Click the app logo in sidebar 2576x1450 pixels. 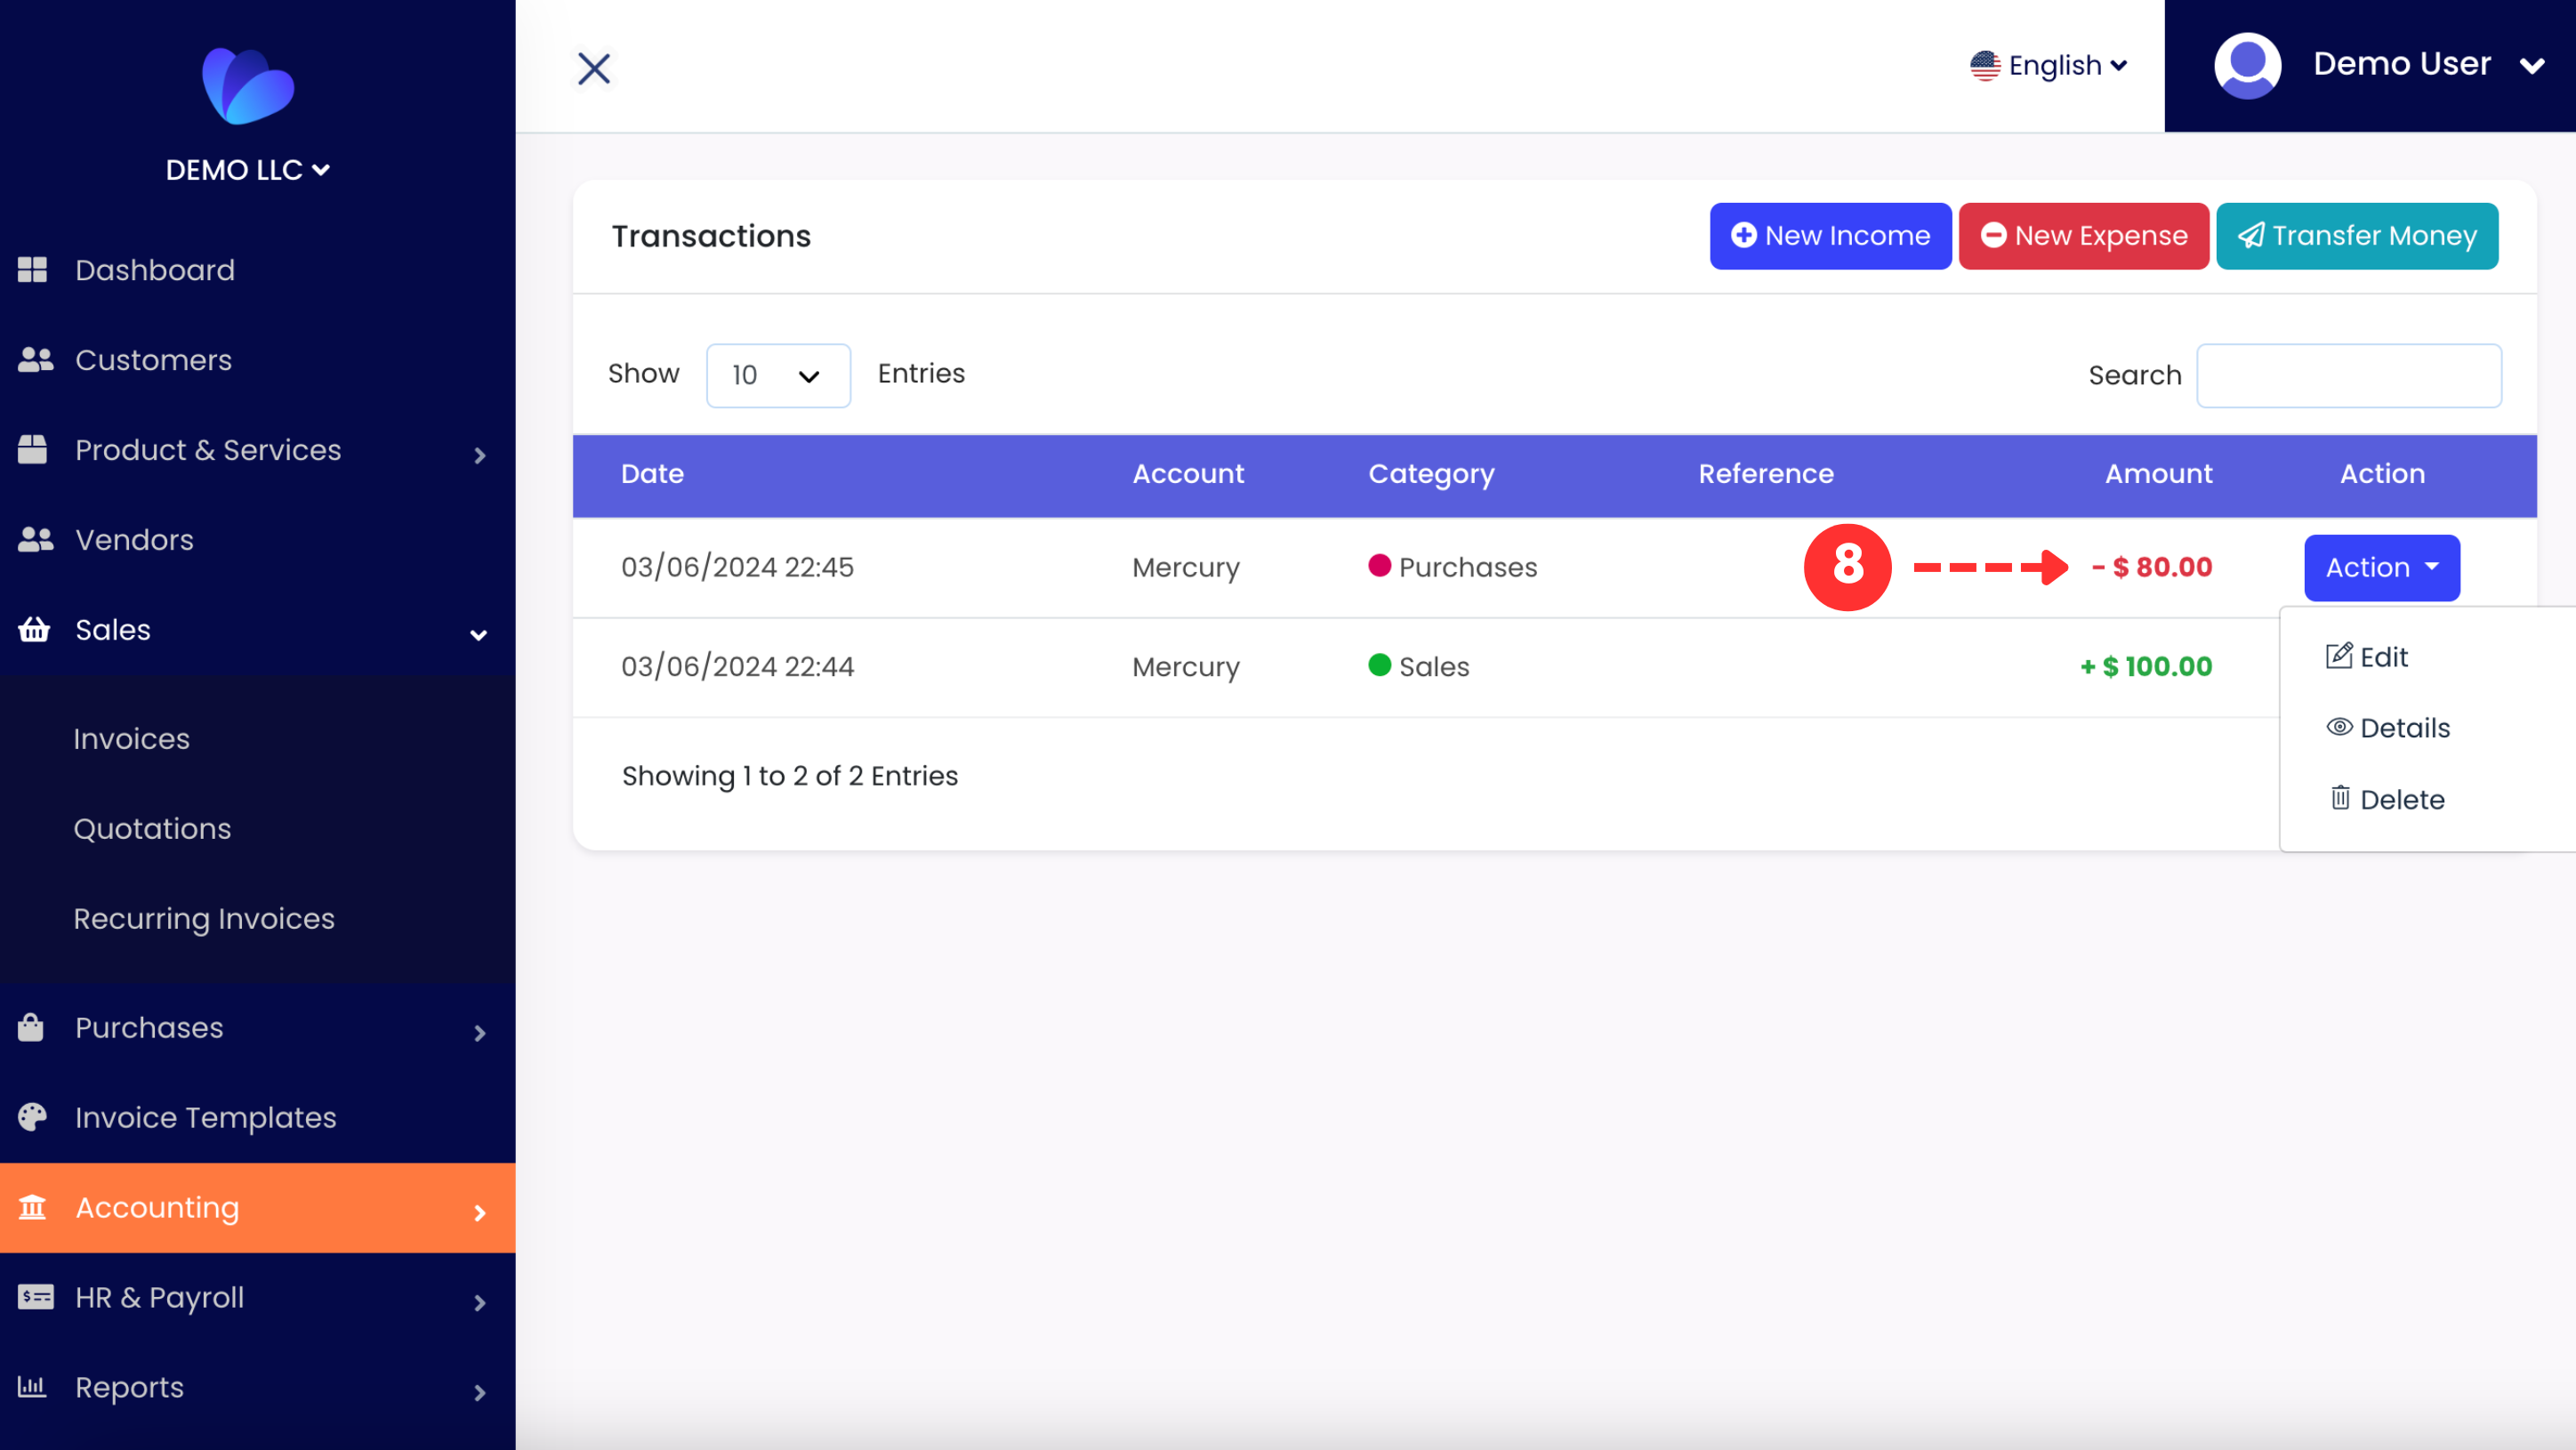tap(248, 86)
